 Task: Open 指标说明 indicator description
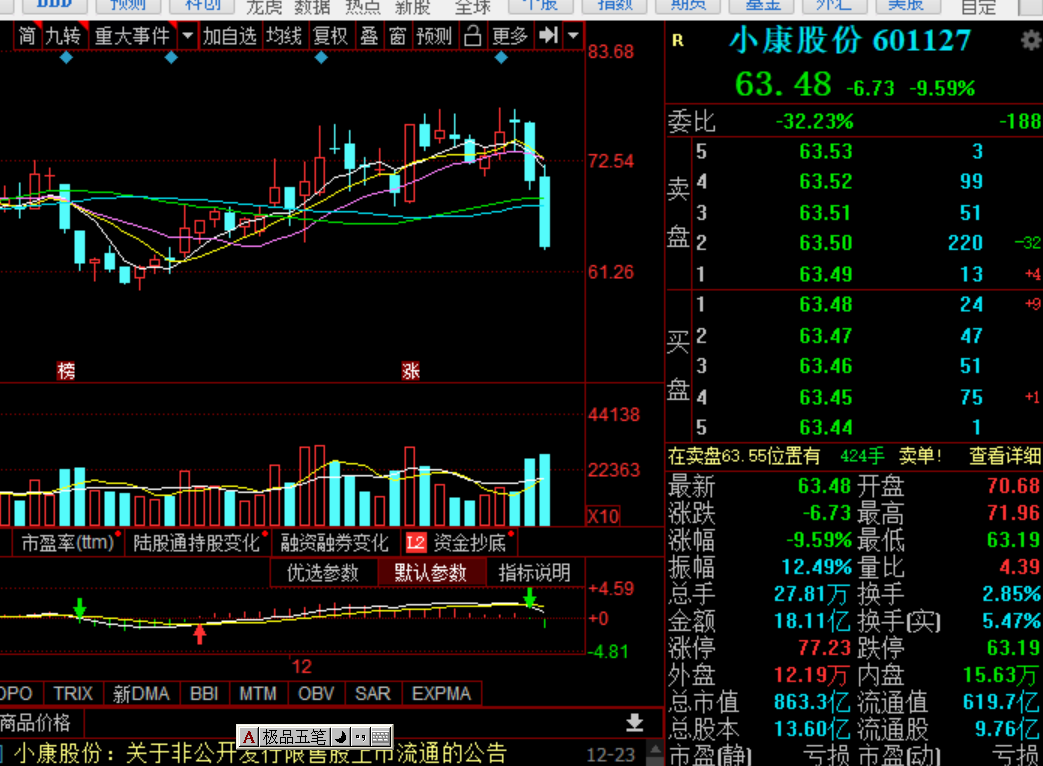click(535, 573)
